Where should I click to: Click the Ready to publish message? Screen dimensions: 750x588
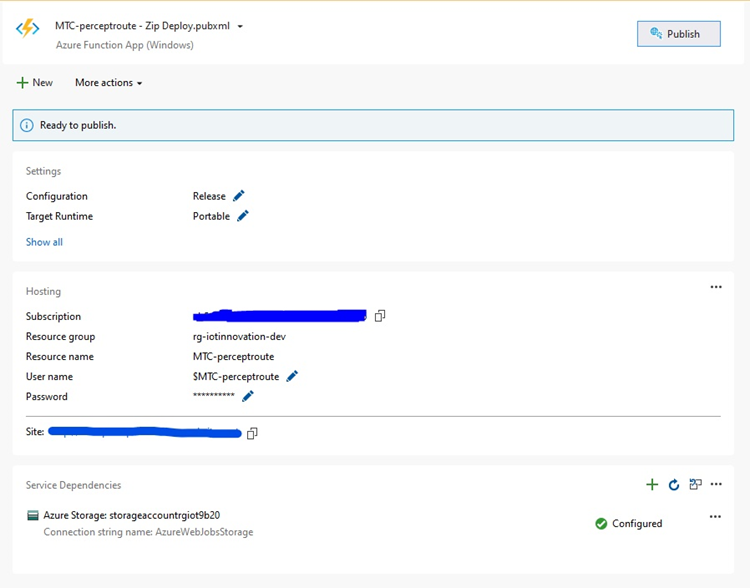coord(78,125)
